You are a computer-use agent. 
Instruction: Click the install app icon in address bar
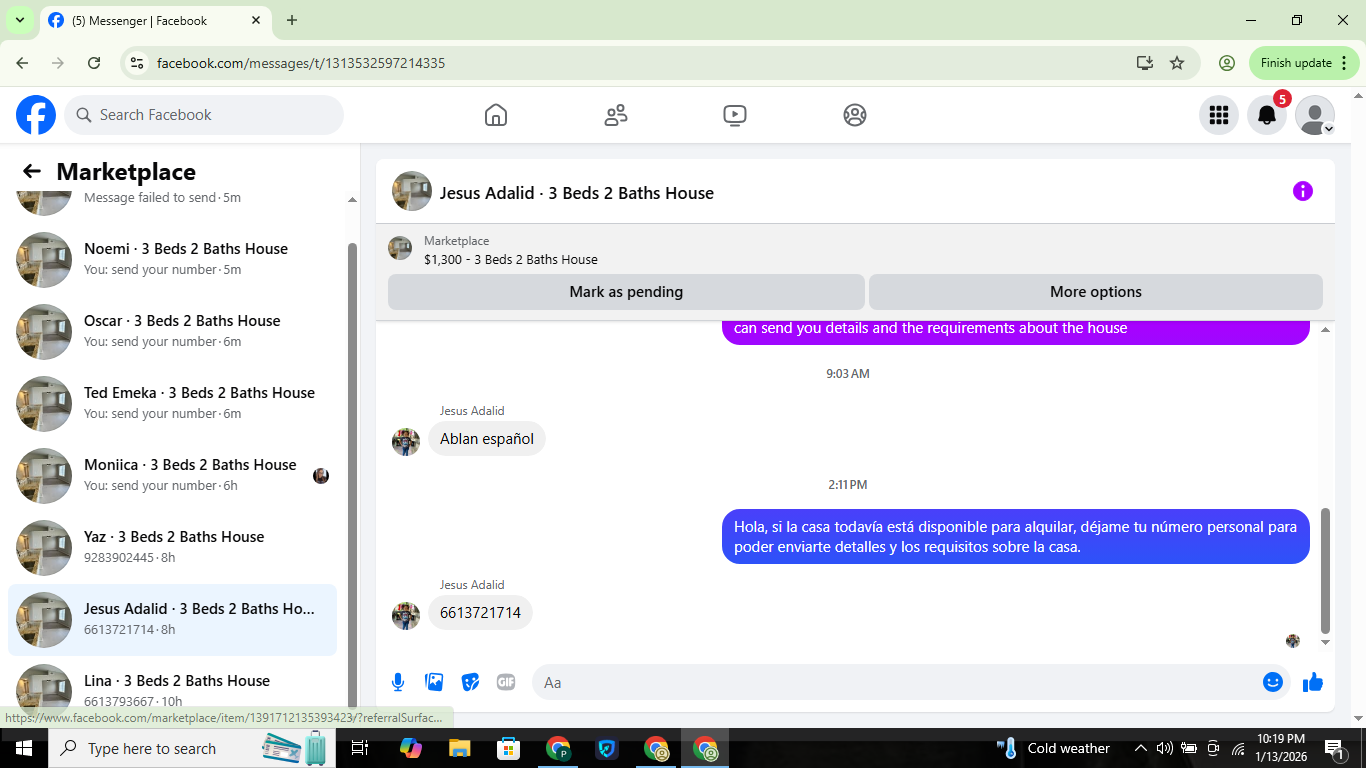pos(1145,63)
